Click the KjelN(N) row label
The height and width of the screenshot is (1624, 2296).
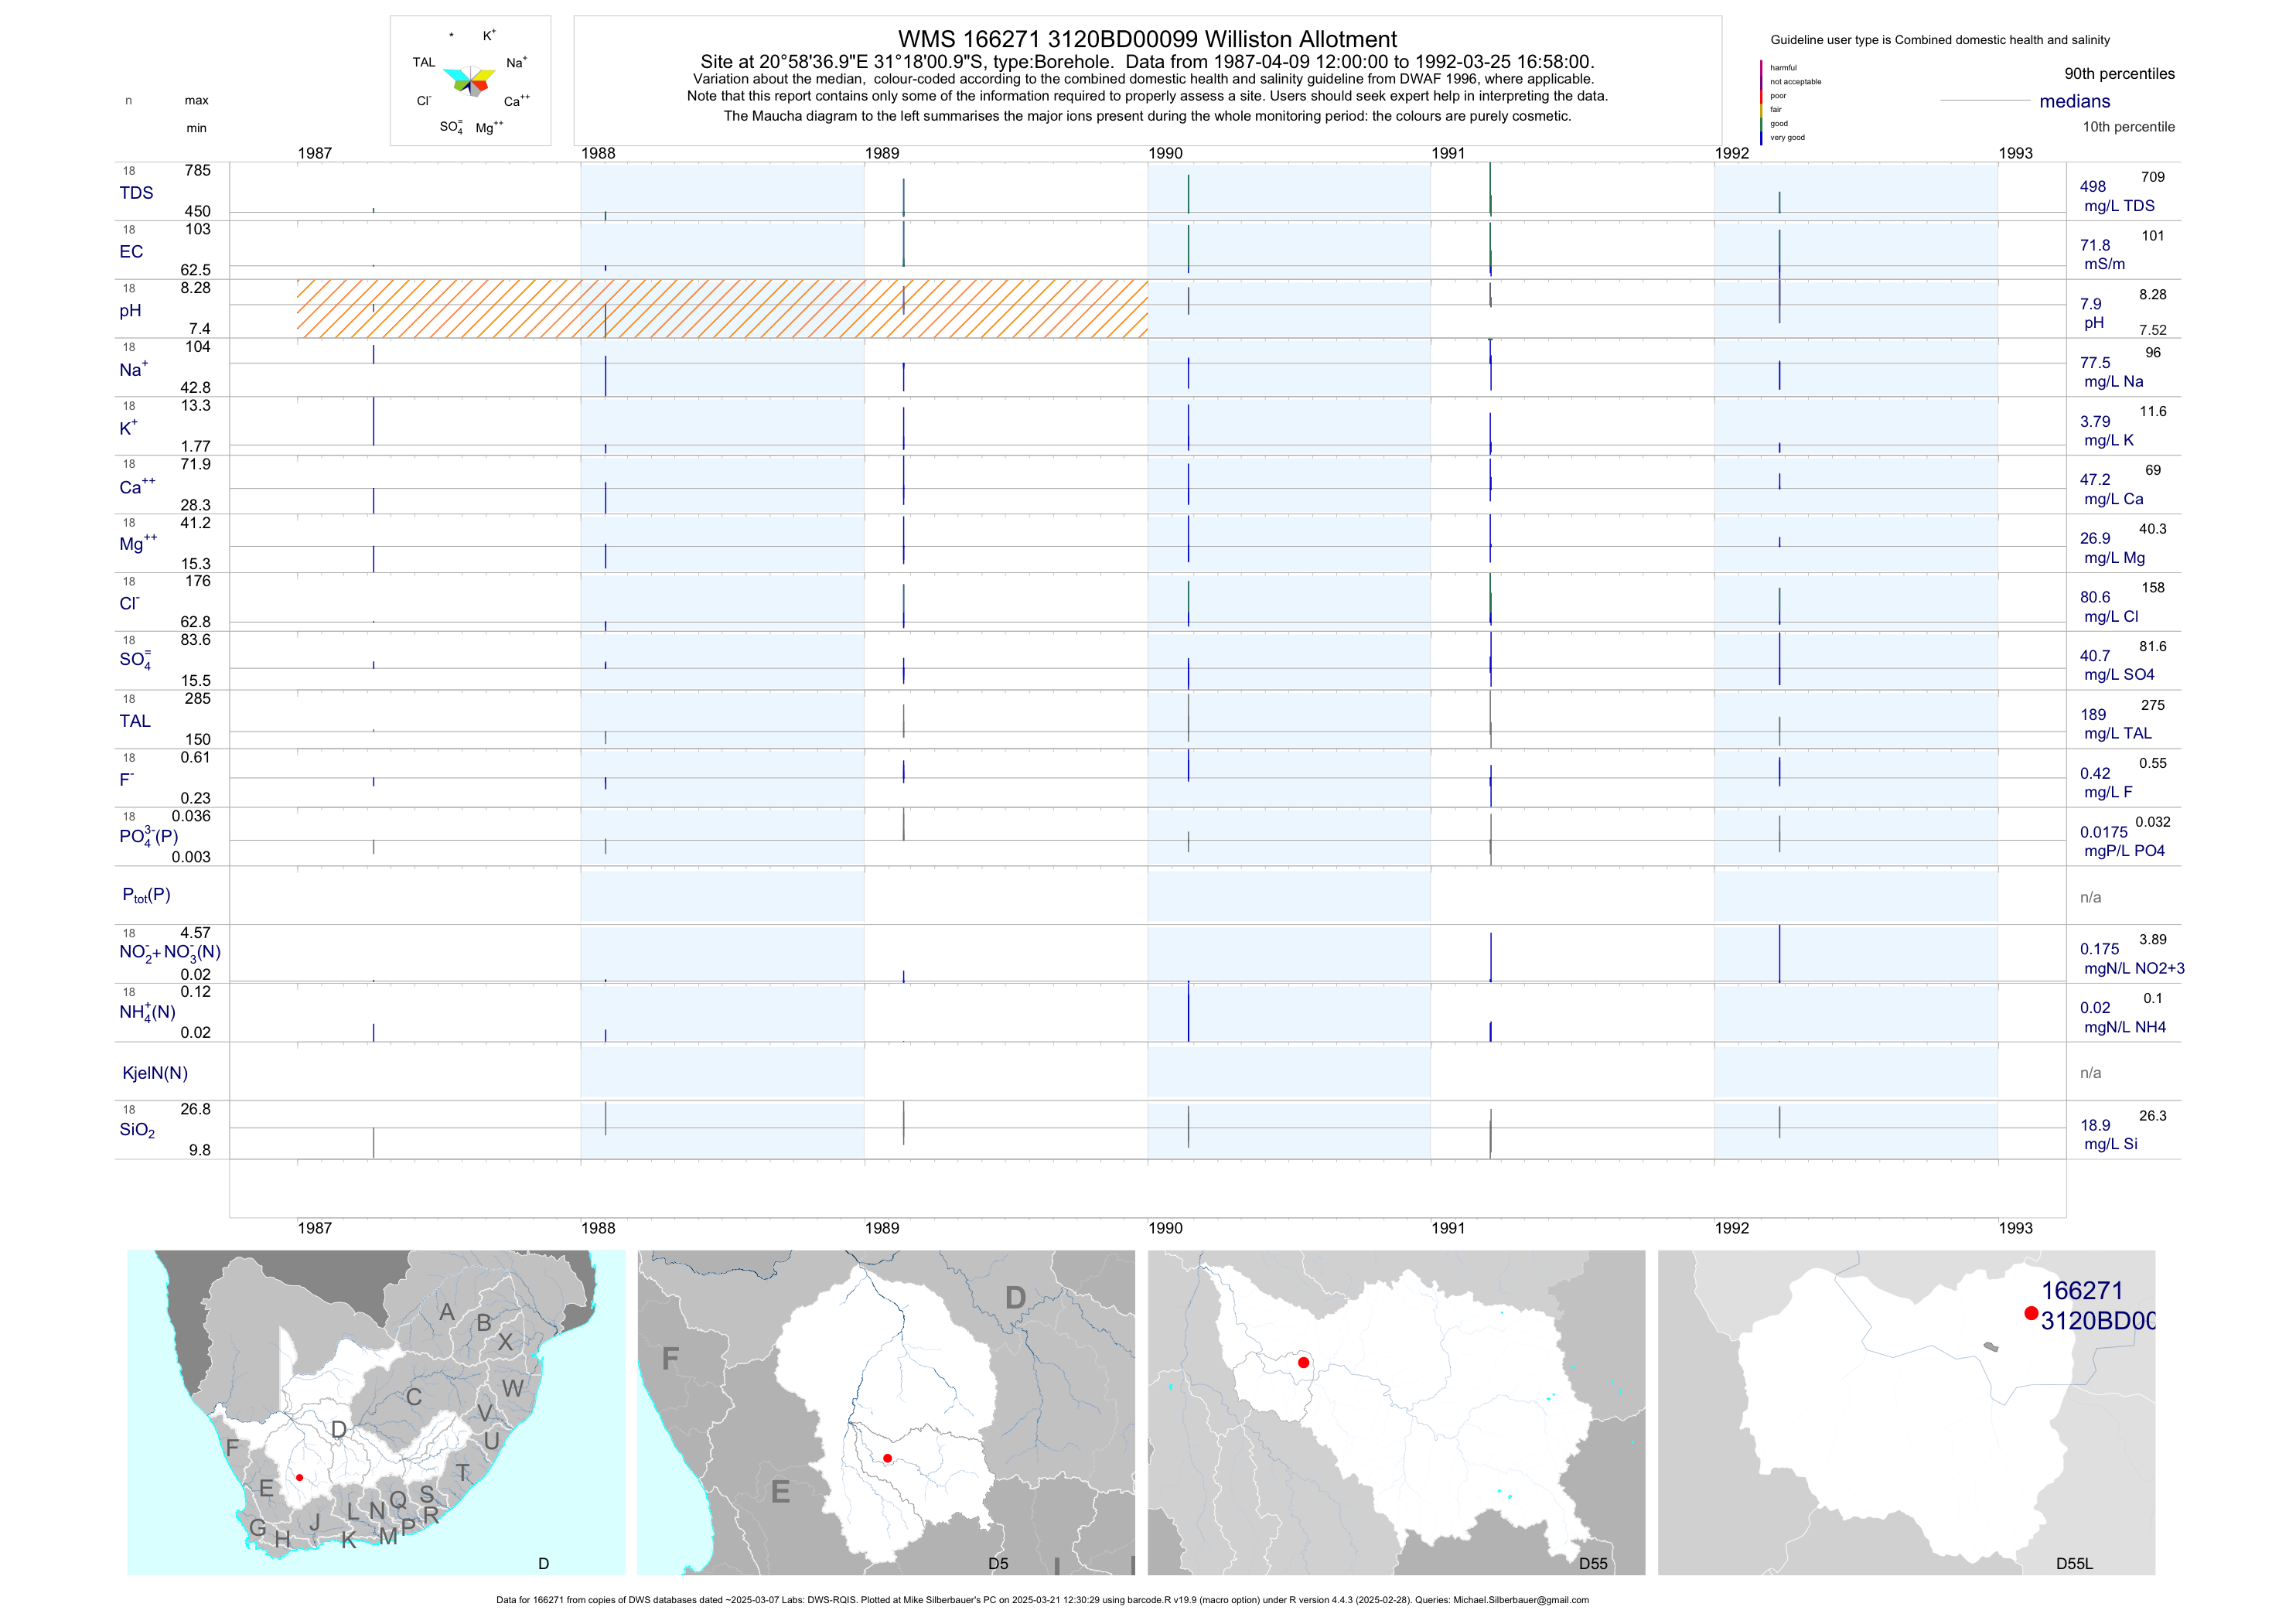click(x=154, y=1073)
